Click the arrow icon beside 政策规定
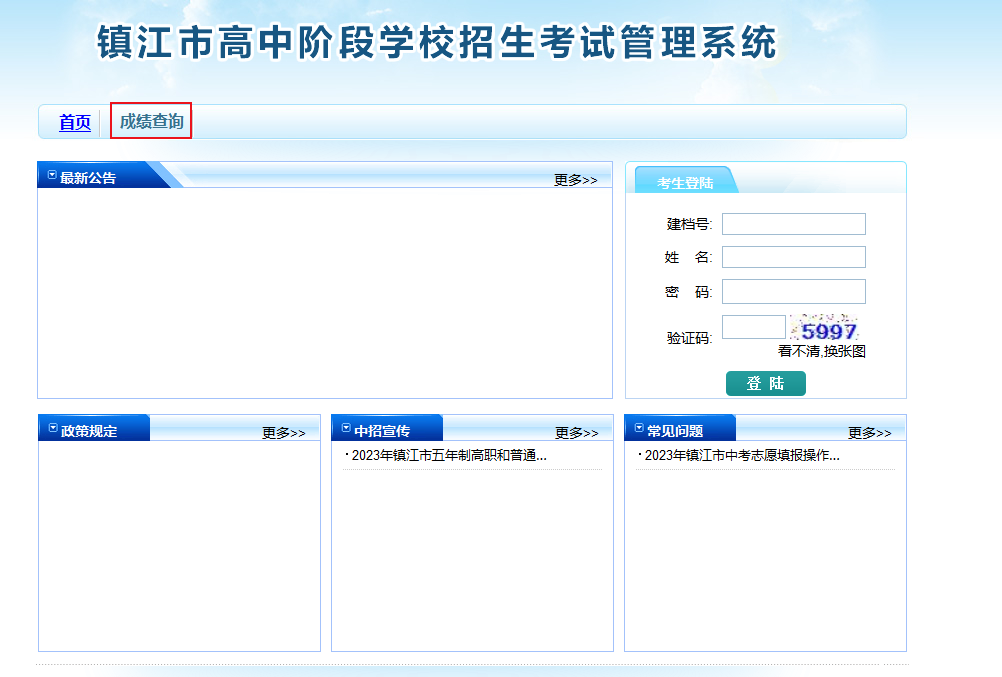The height and width of the screenshot is (677, 1002). click(x=52, y=429)
